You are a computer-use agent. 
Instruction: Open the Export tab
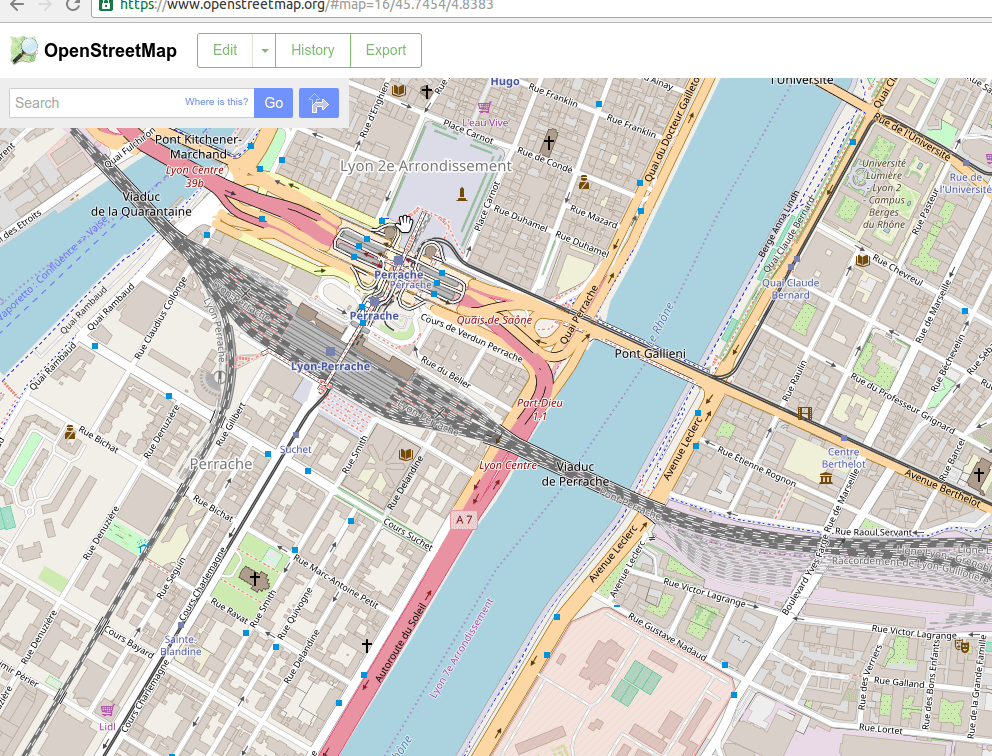(x=386, y=51)
